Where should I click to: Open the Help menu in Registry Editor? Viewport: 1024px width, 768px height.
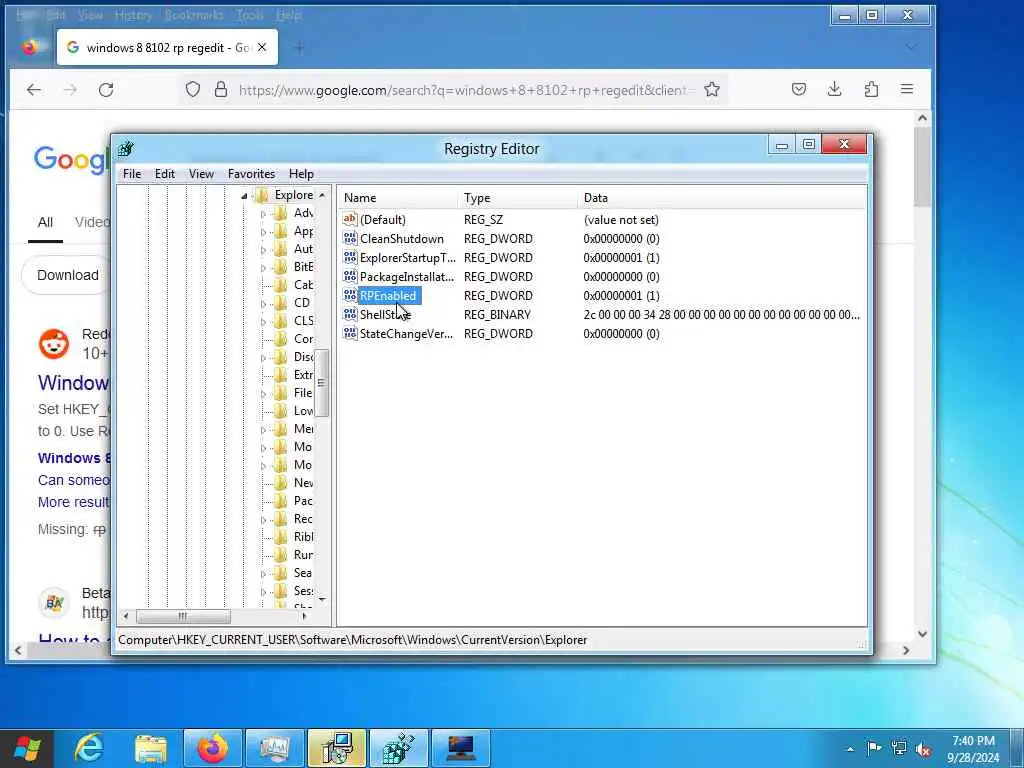pos(301,174)
